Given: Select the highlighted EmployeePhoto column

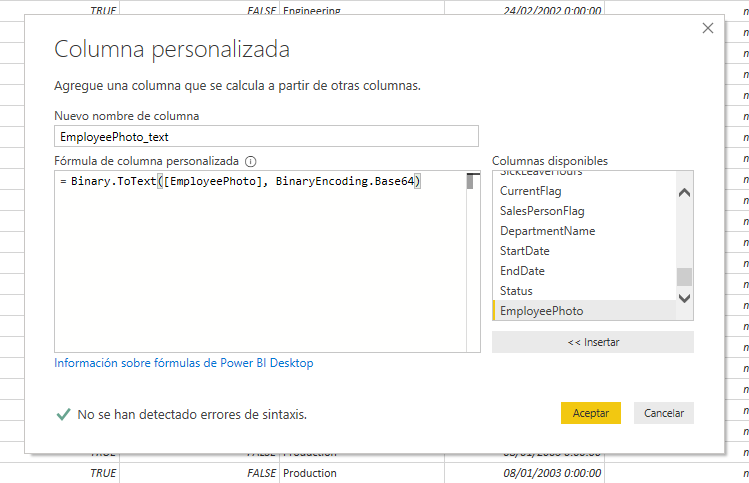Looking at the screenshot, I should (x=541, y=311).
